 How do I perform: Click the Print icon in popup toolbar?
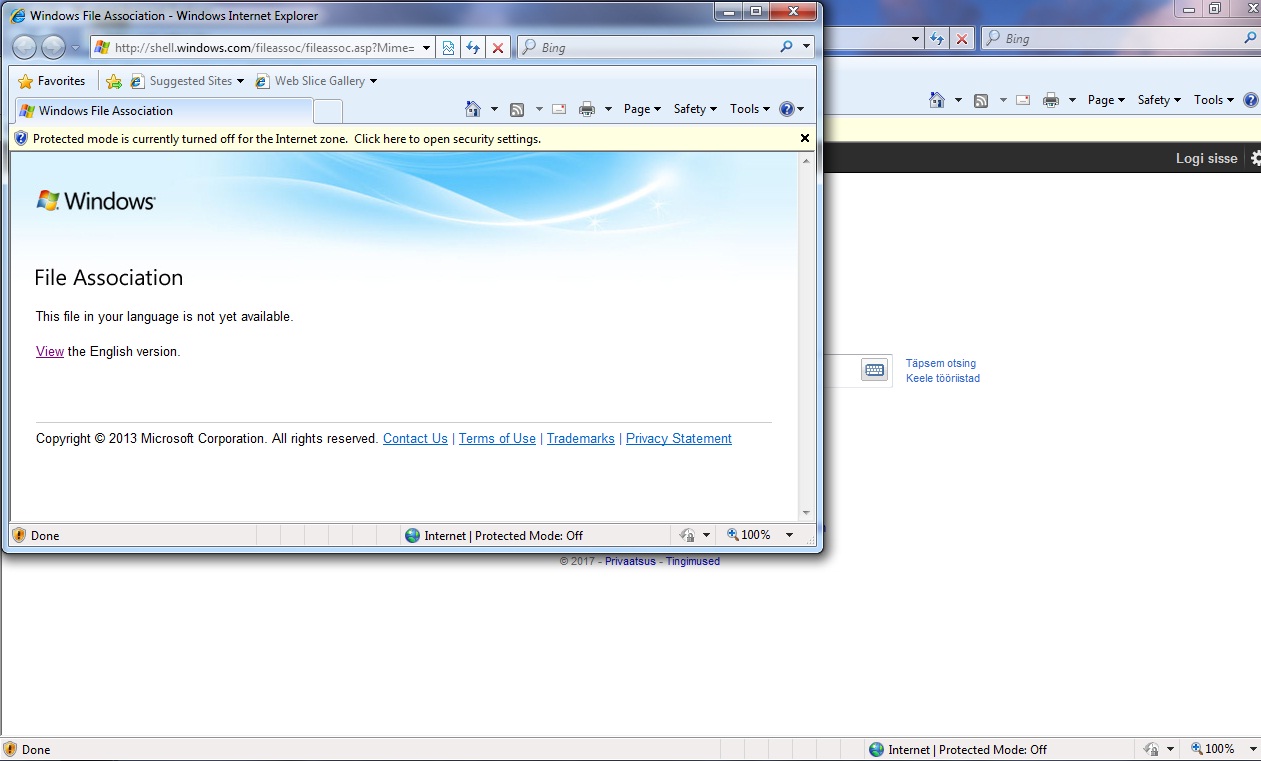587,109
